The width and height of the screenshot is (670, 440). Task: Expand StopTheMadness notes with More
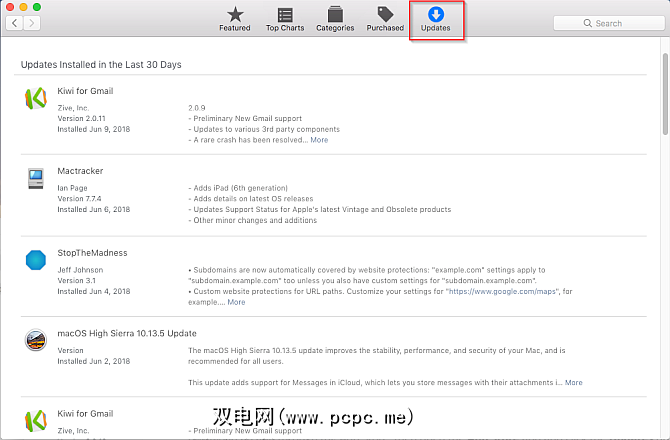tap(236, 302)
